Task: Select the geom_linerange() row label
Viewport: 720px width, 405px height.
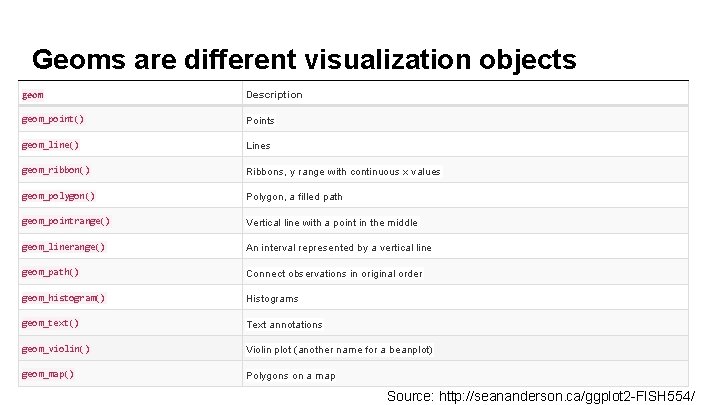Action: pyautogui.click(x=63, y=247)
